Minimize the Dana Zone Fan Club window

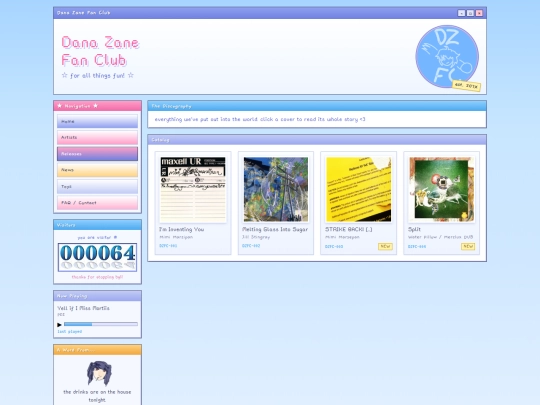pos(461,13)
